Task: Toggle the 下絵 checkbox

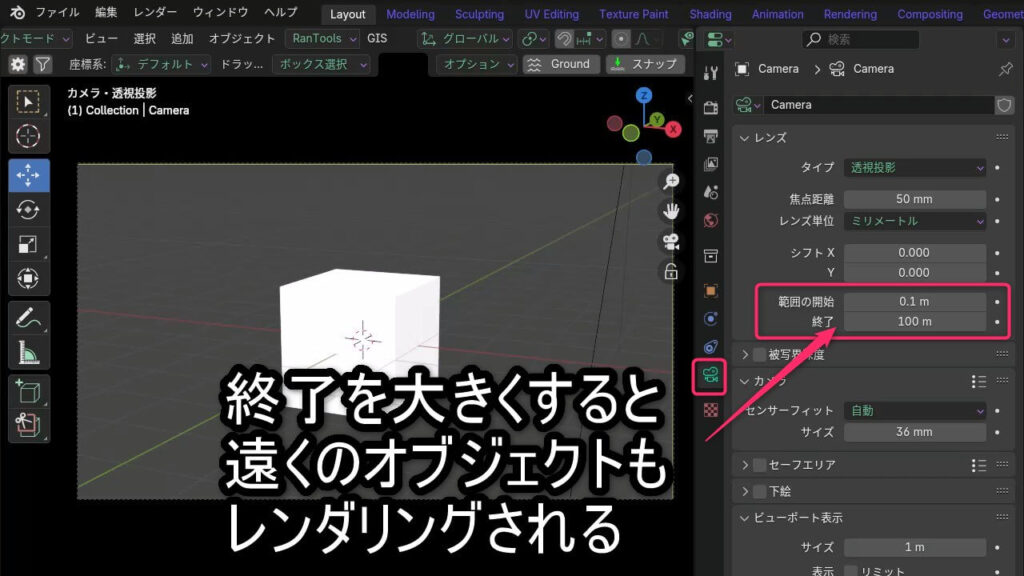Action: tap(760, 491)
